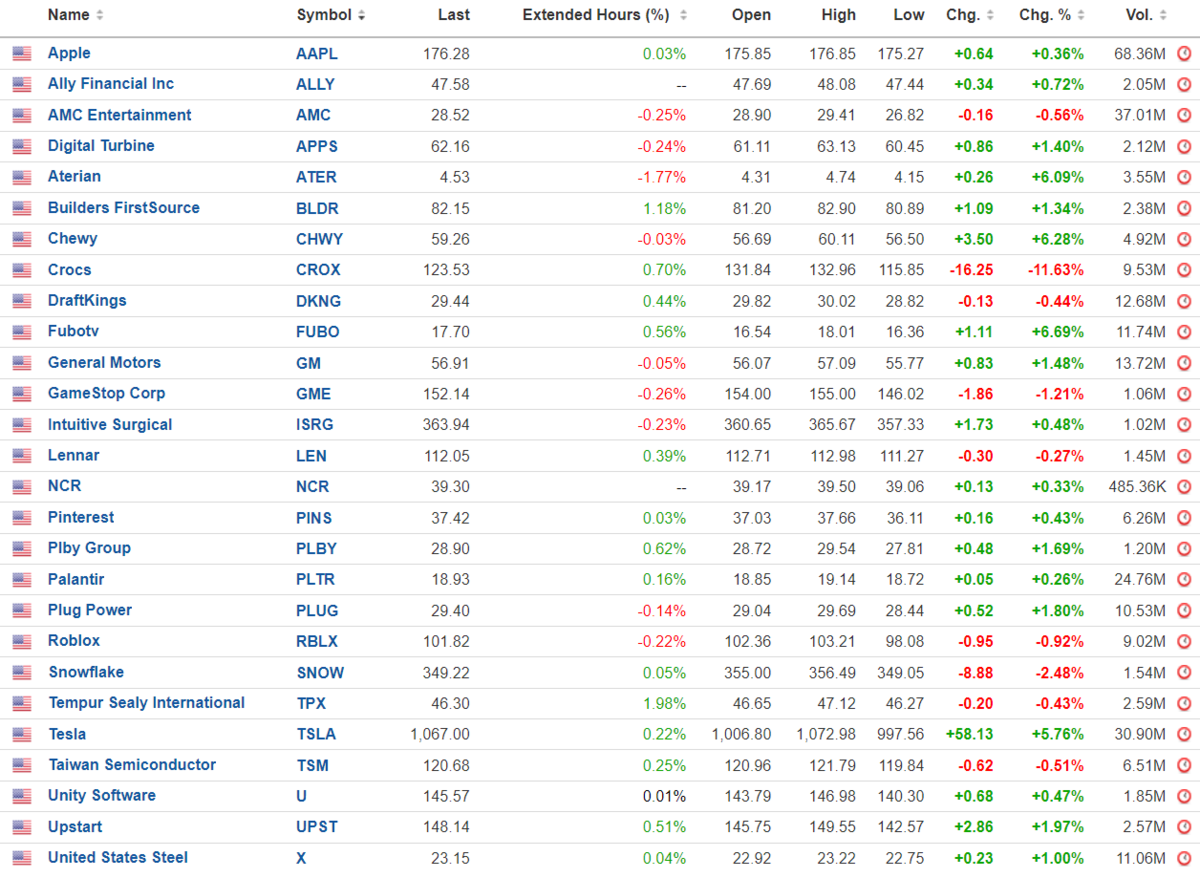Click the clock icon in Roblox row

1184,642
